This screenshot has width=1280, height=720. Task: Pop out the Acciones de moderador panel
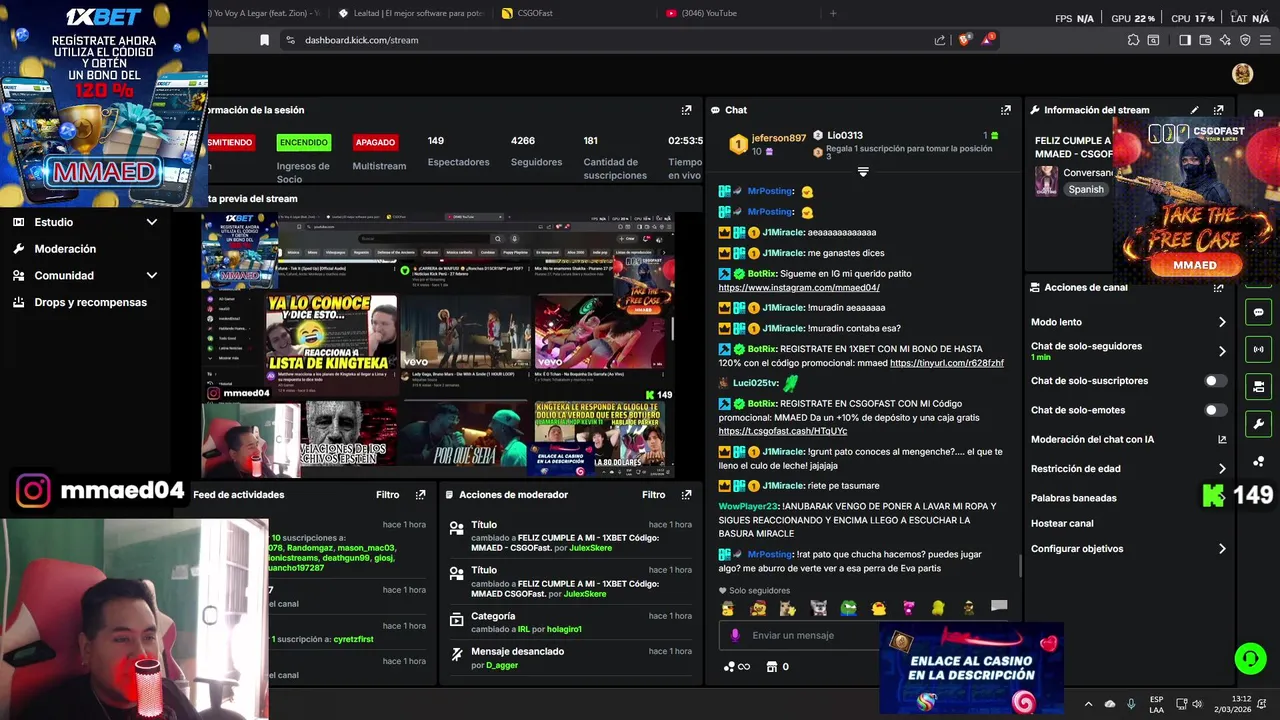[x=686, y=495]
